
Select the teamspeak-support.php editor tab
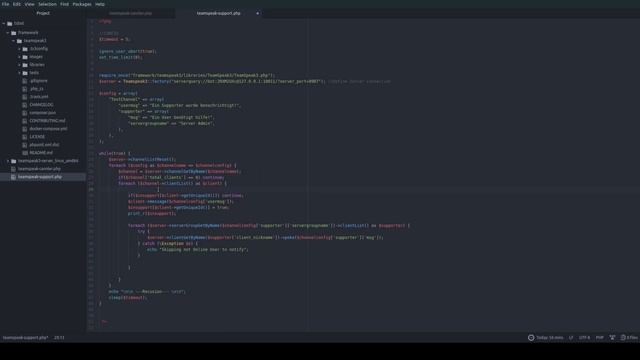pos(218,13)
